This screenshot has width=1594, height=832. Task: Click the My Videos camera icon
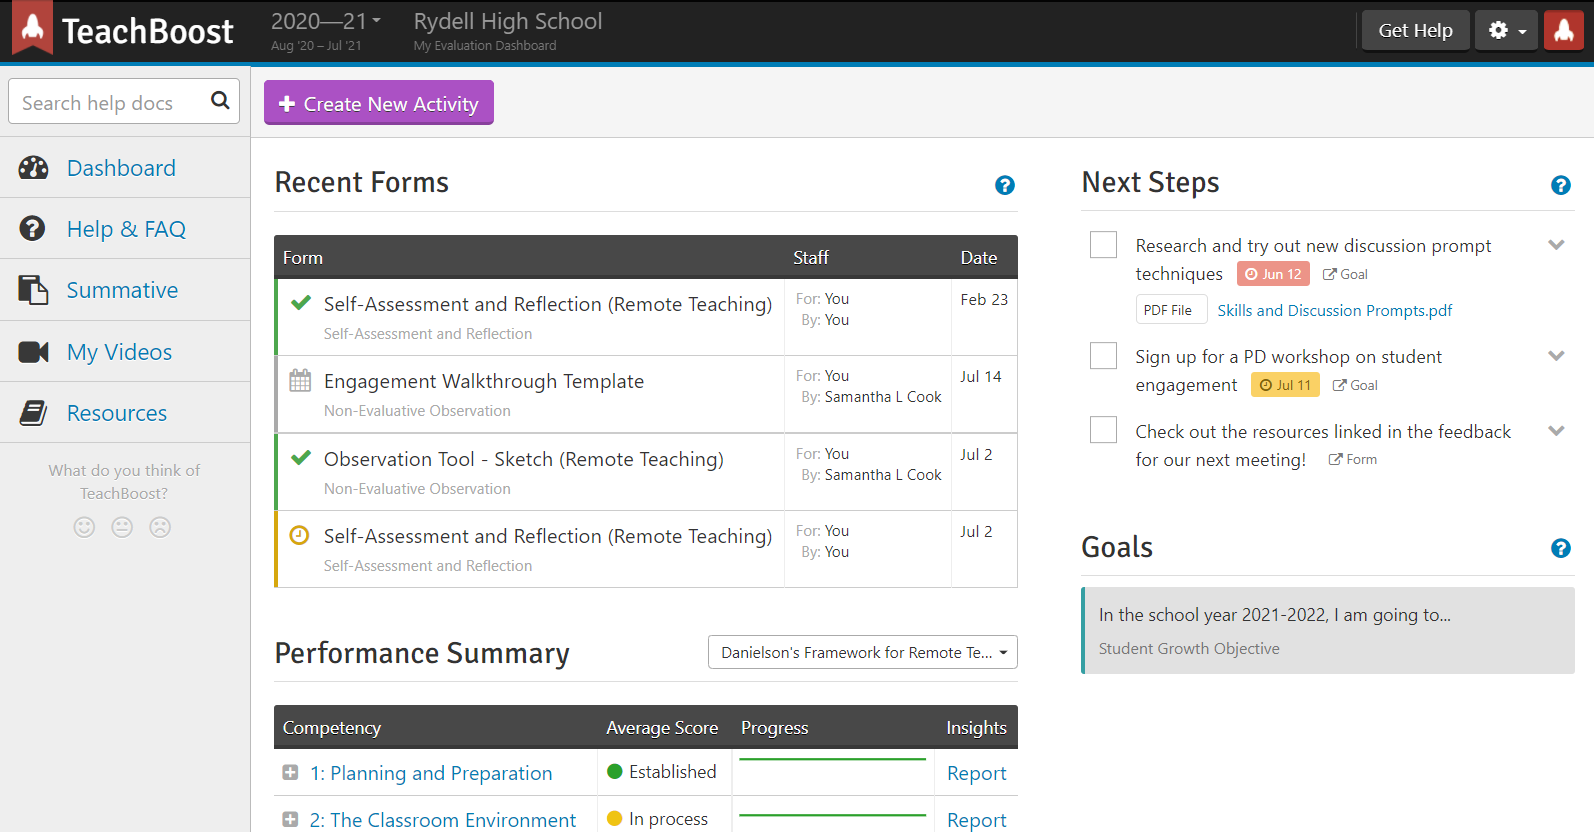point(33,352)
